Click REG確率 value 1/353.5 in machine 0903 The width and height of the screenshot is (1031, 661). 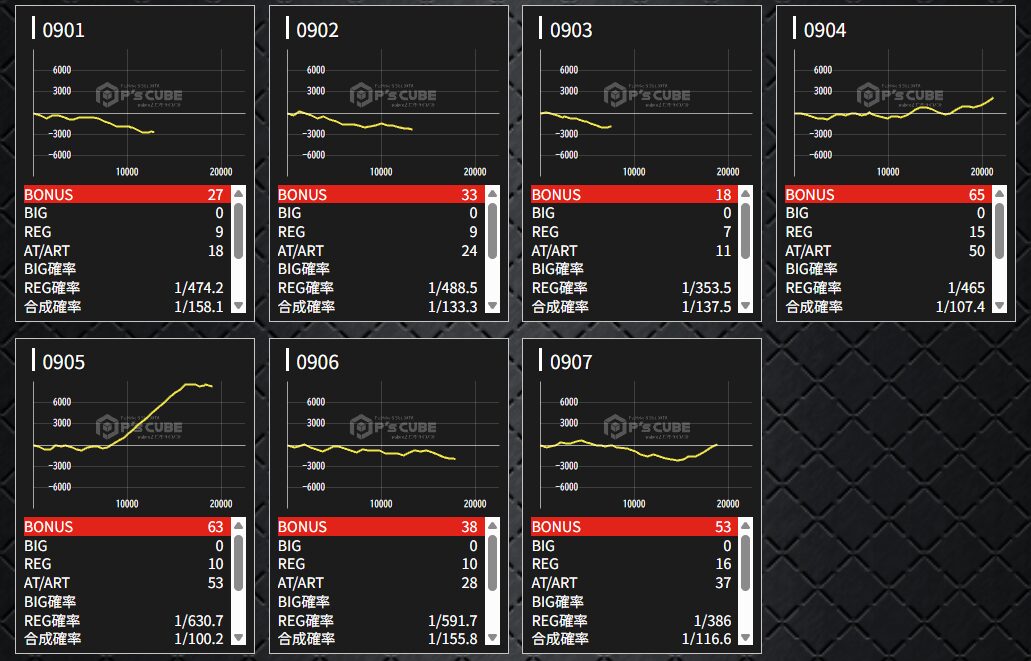coord(706,288)
